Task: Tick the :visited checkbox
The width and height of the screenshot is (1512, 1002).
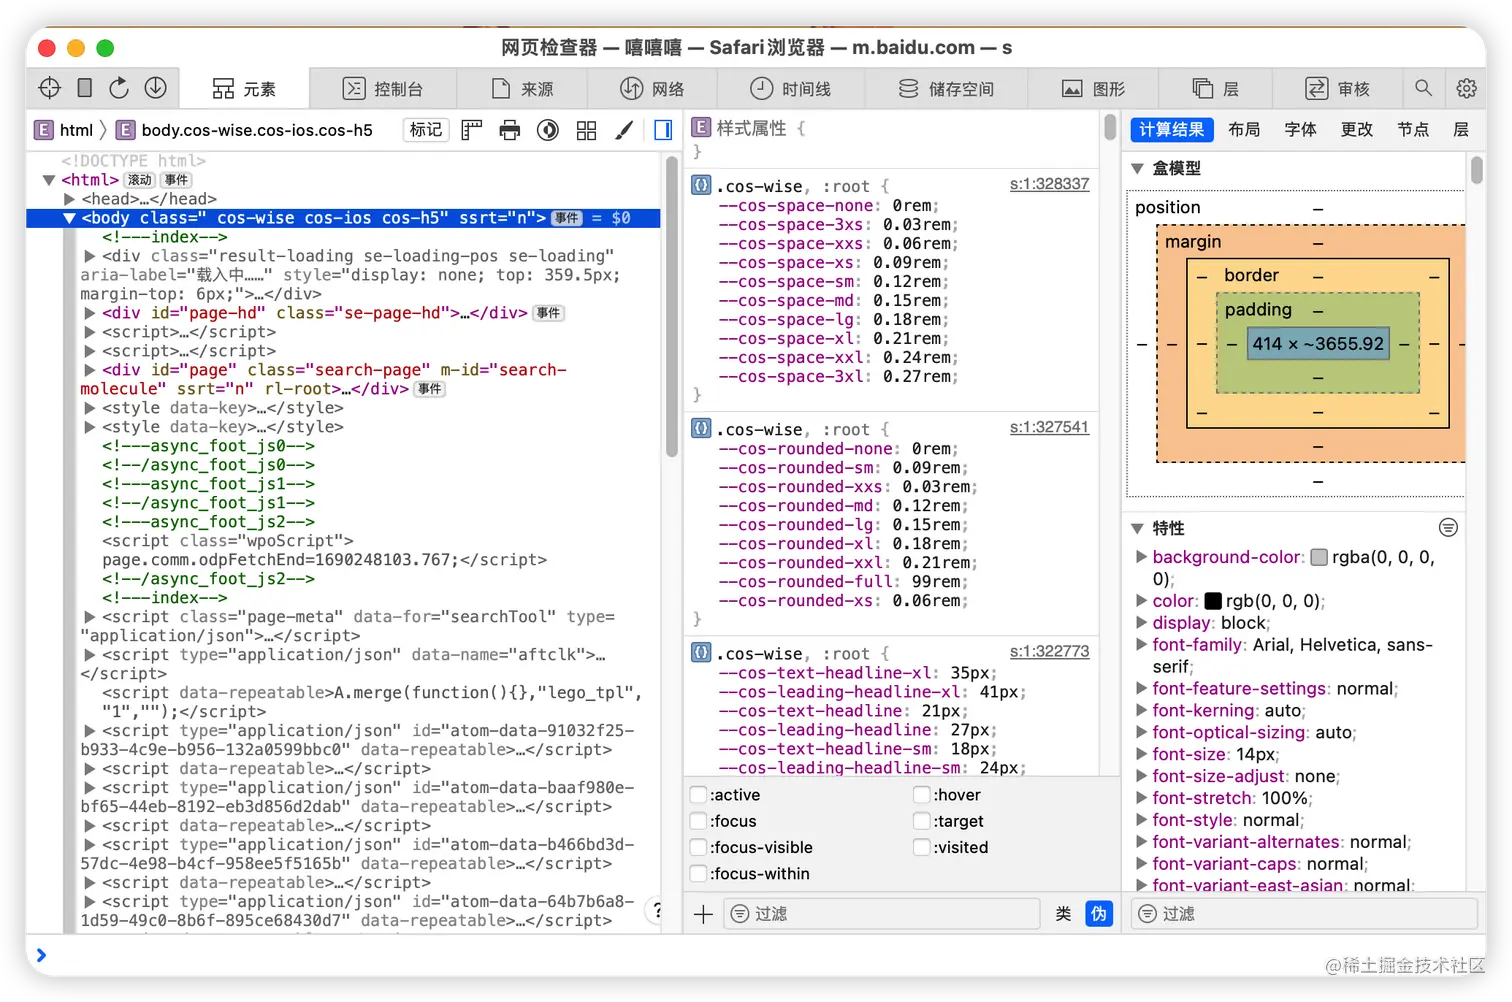Action: [922, 847]
